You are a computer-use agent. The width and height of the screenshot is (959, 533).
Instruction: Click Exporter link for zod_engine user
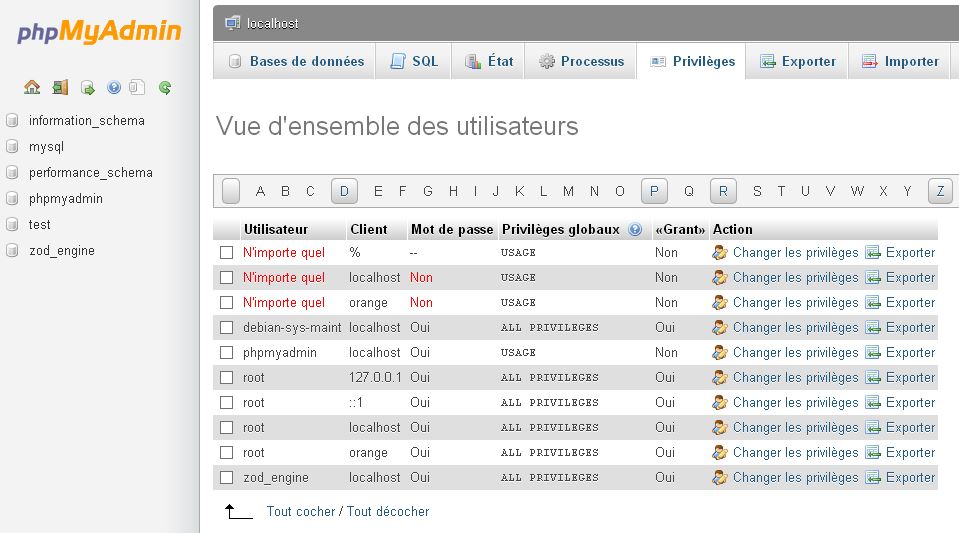click(910, 477)
